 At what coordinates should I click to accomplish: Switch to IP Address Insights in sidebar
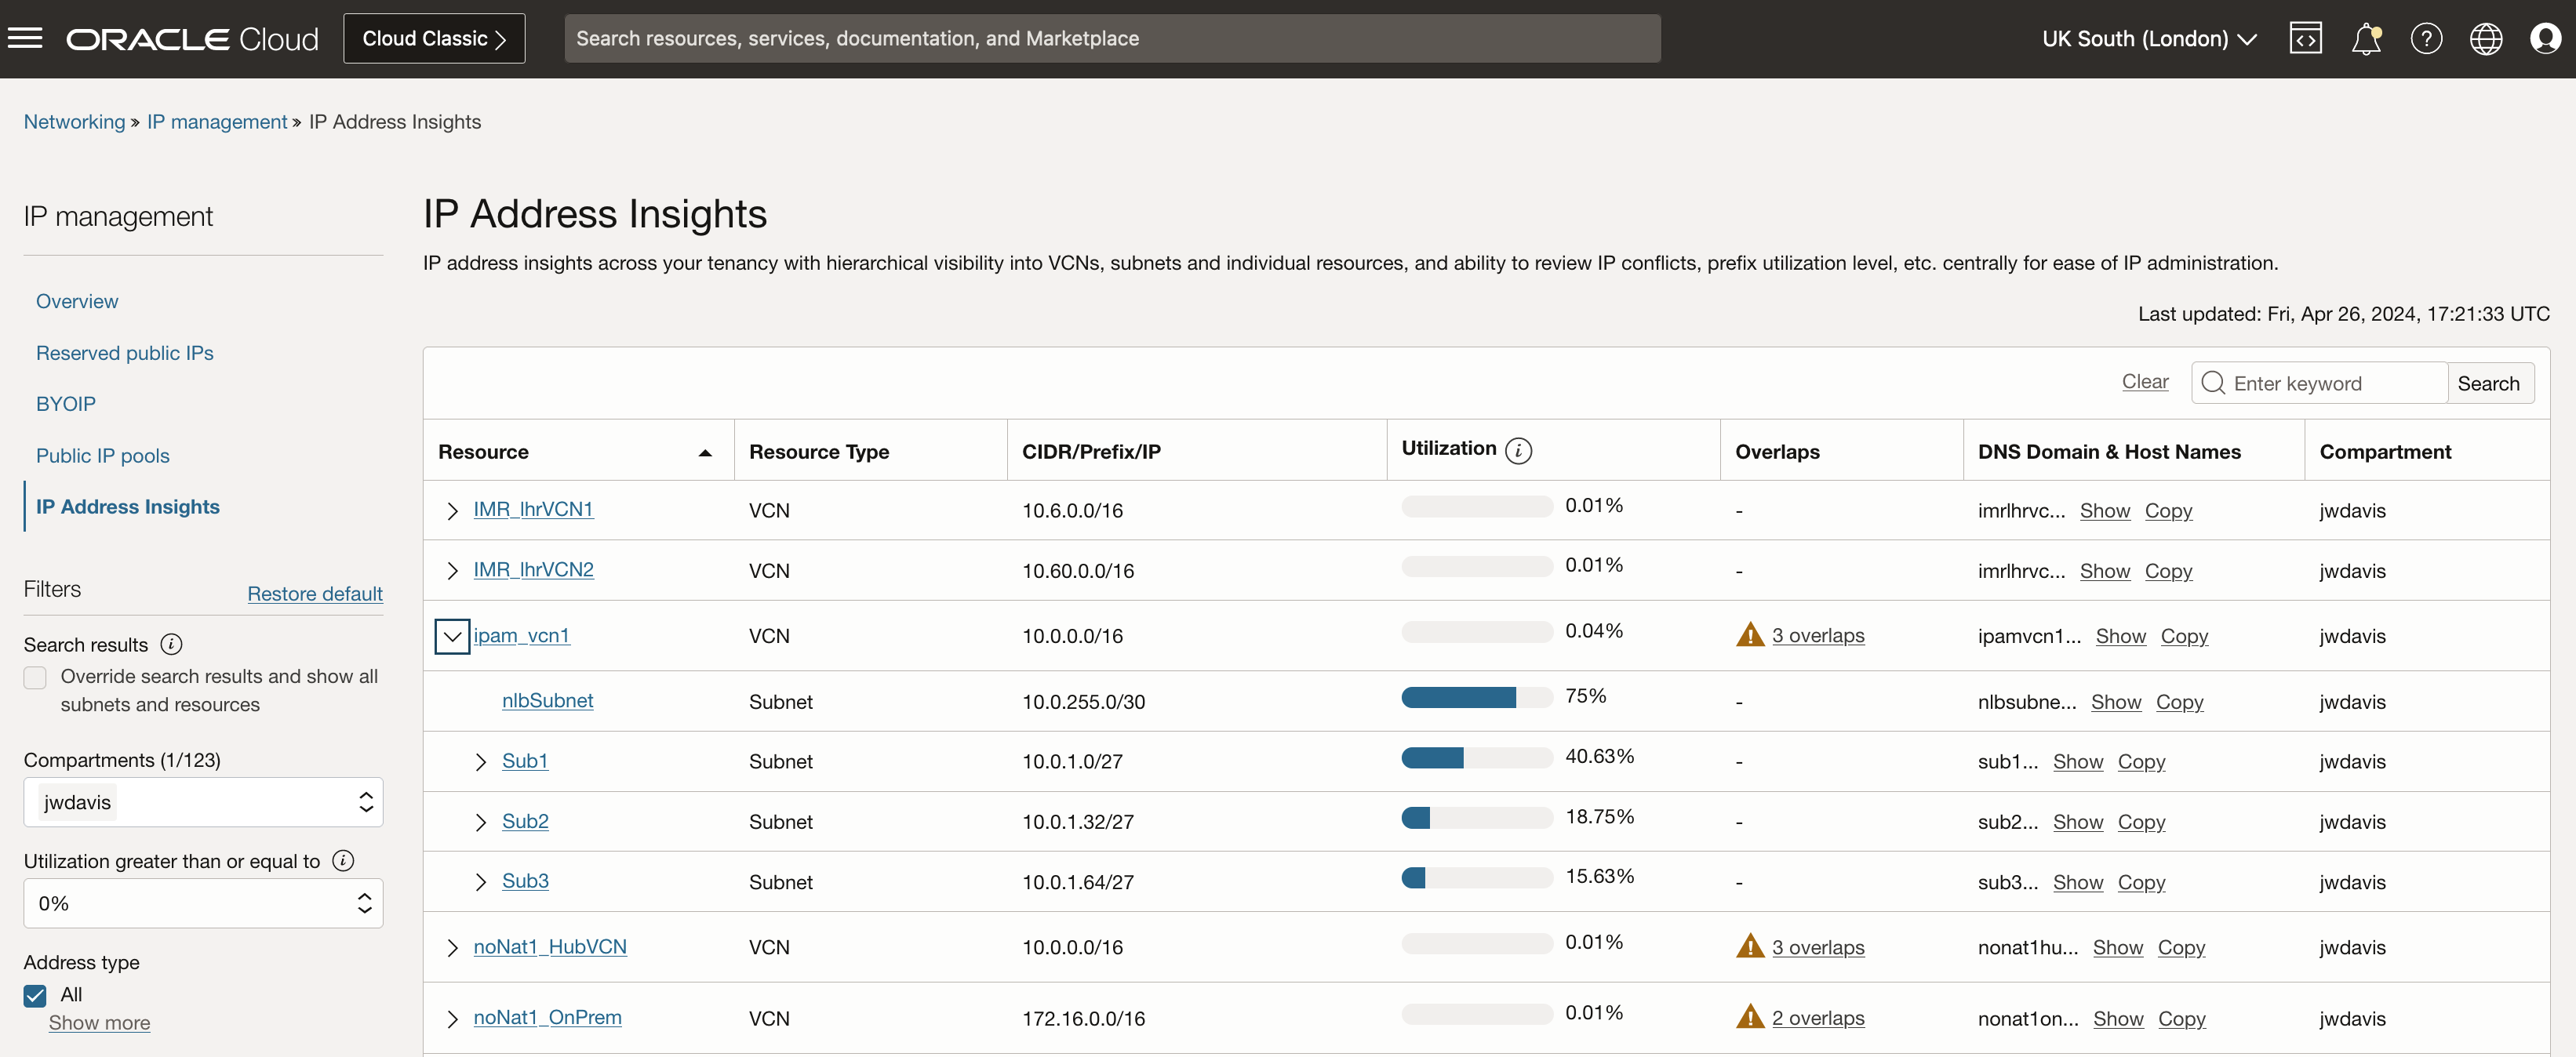pos(126,506)
